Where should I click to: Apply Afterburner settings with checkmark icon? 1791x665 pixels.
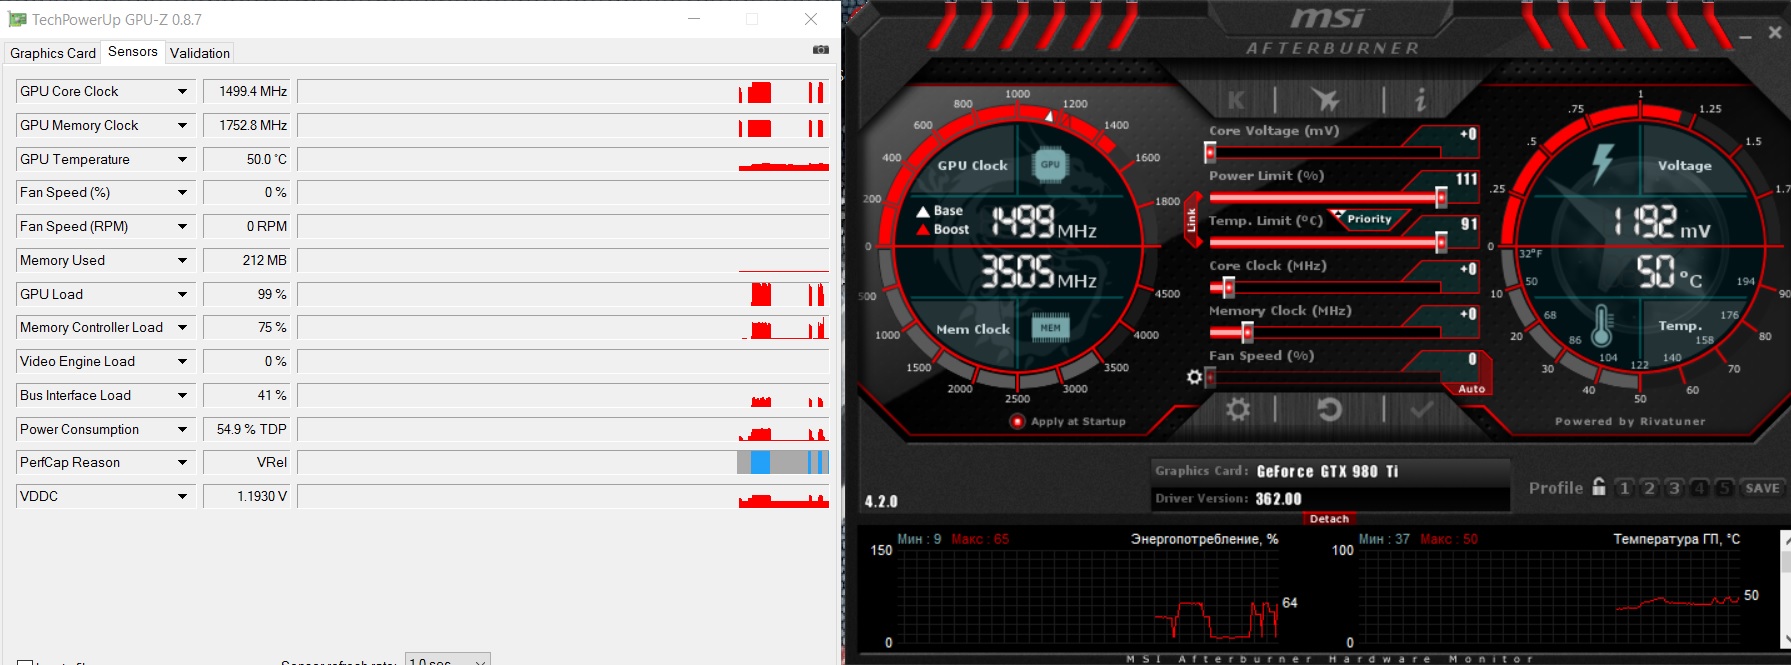pyautogui.click(x=1421, y=409)
